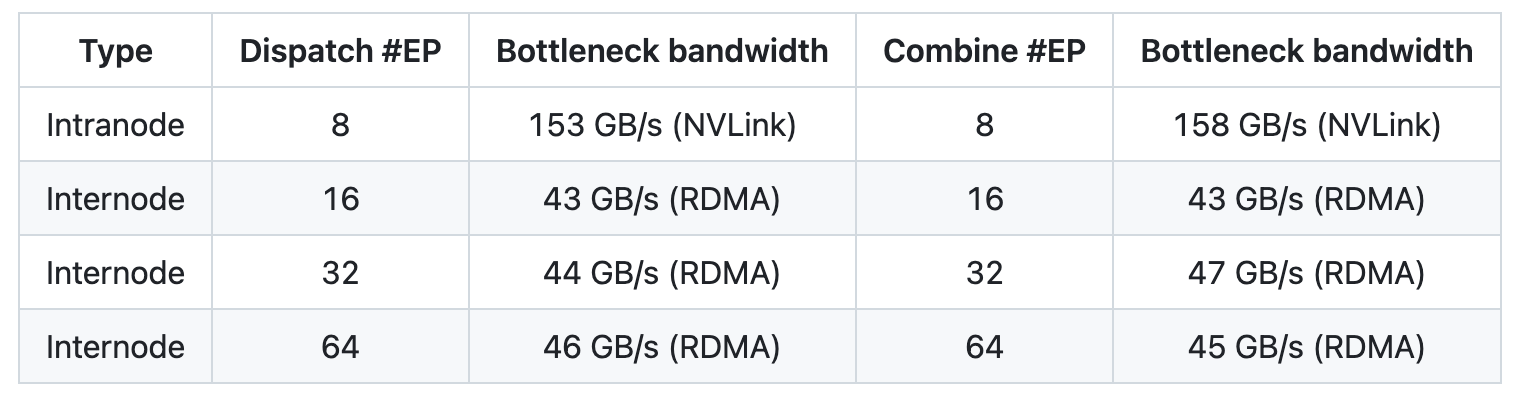Click Internode in the 64 EP row
Screen dimensions: 1522x400
[x=115, y=347]
